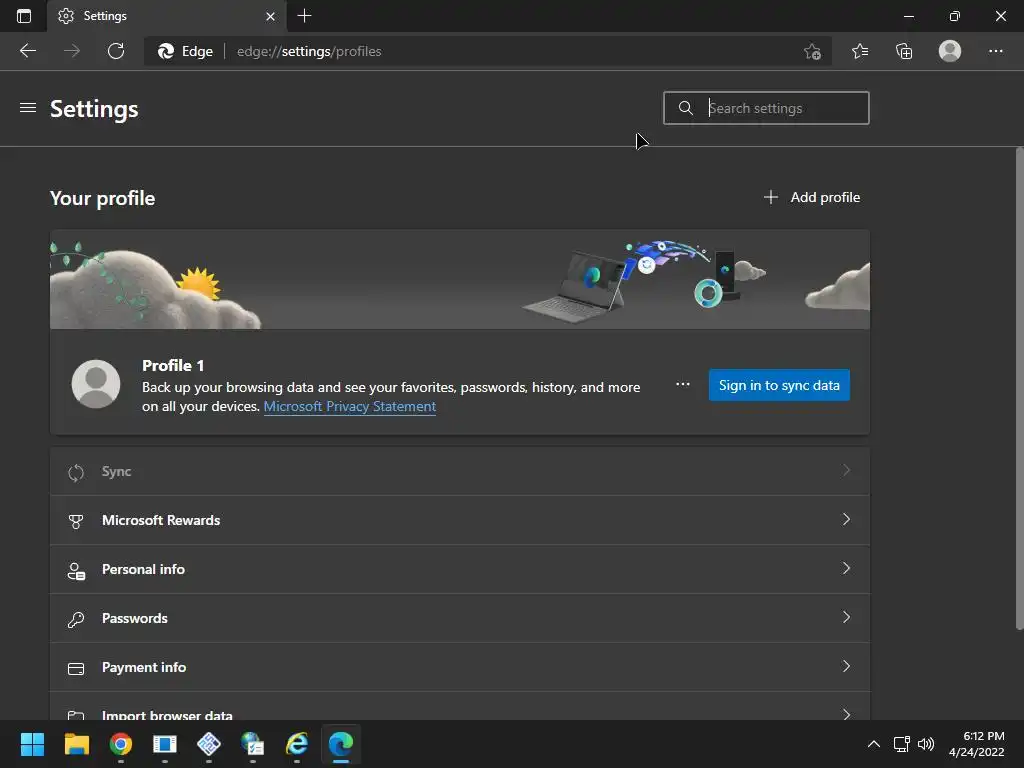The height and width of the screenshot is (768, 1024).
Task: Add this page to favorites star icon
Action: click(812, 51)
